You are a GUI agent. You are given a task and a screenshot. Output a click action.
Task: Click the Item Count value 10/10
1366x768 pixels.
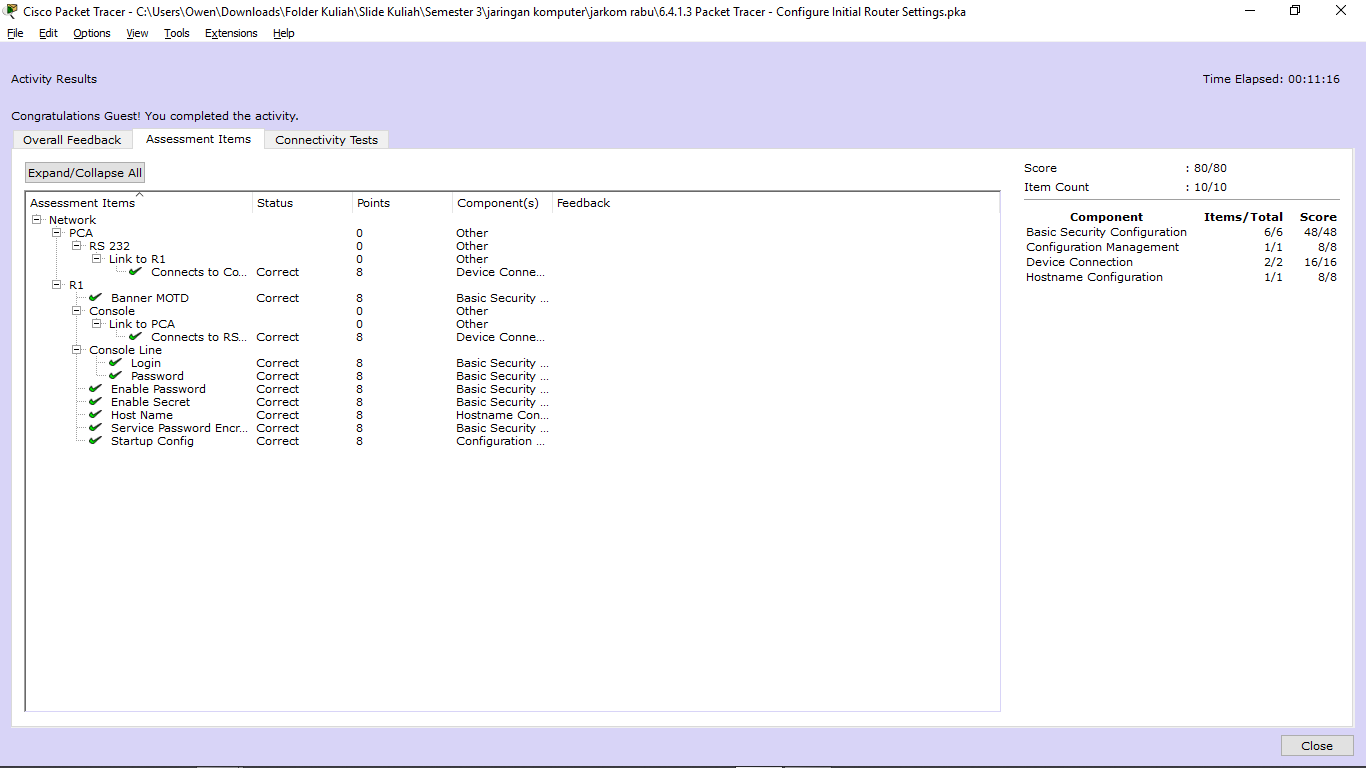[x=1210, y=187]
